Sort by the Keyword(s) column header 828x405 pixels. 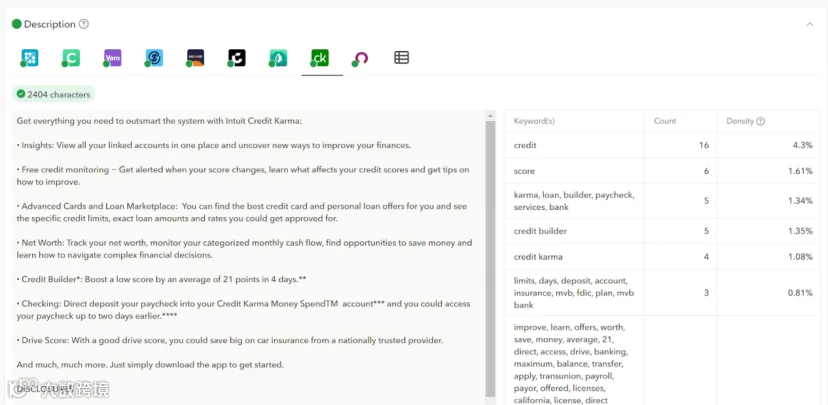pos(534,121)
